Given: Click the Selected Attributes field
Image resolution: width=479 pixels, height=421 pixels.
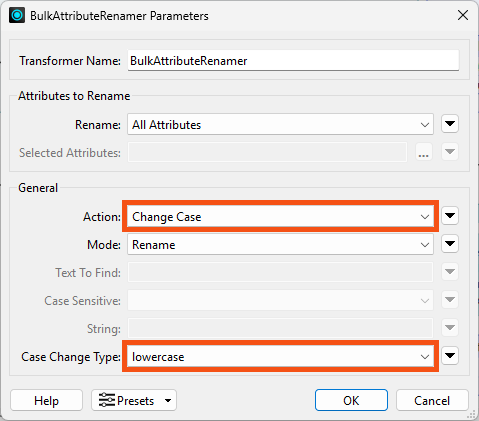Looking at the screenshot, I should [x=267, y=152].
